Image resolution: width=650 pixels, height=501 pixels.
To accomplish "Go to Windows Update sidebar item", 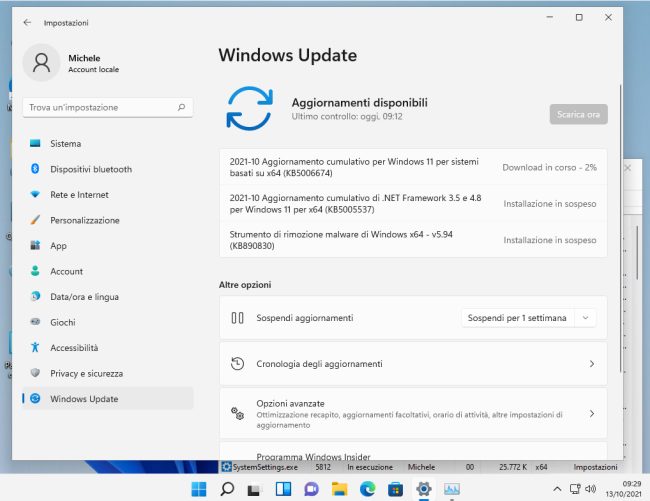I will click(x=83, y=399).
